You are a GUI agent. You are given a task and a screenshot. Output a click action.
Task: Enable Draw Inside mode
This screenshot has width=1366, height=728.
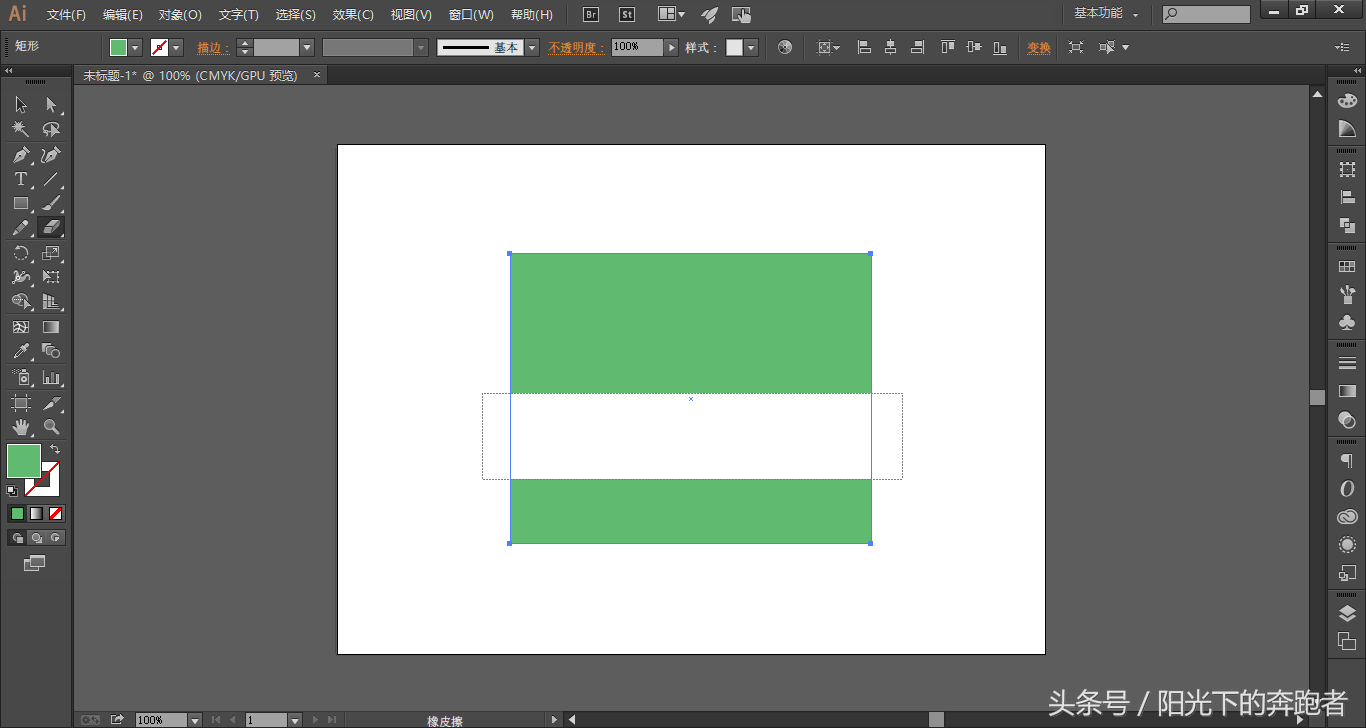point(56,538)
